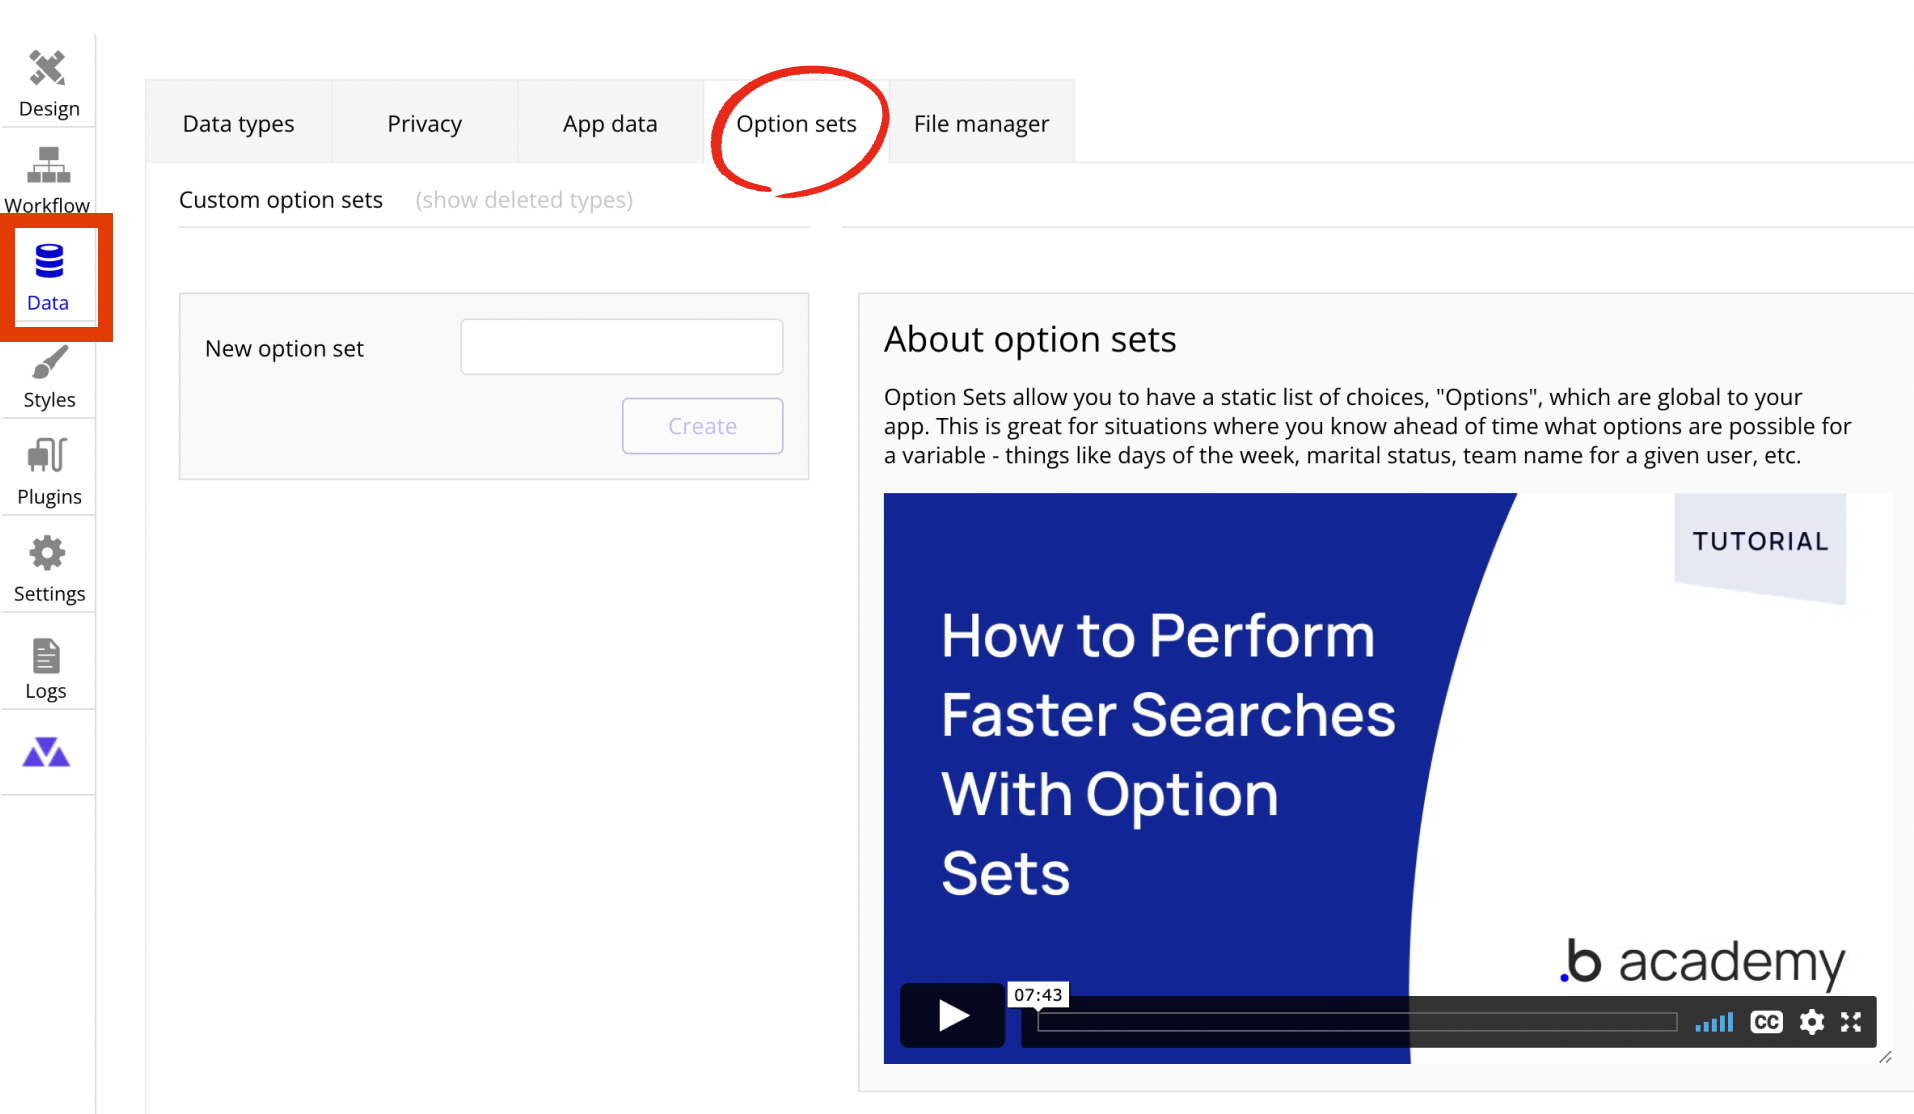Click show deleted types link
The image size is (1914, 1114).
point(524,200)
